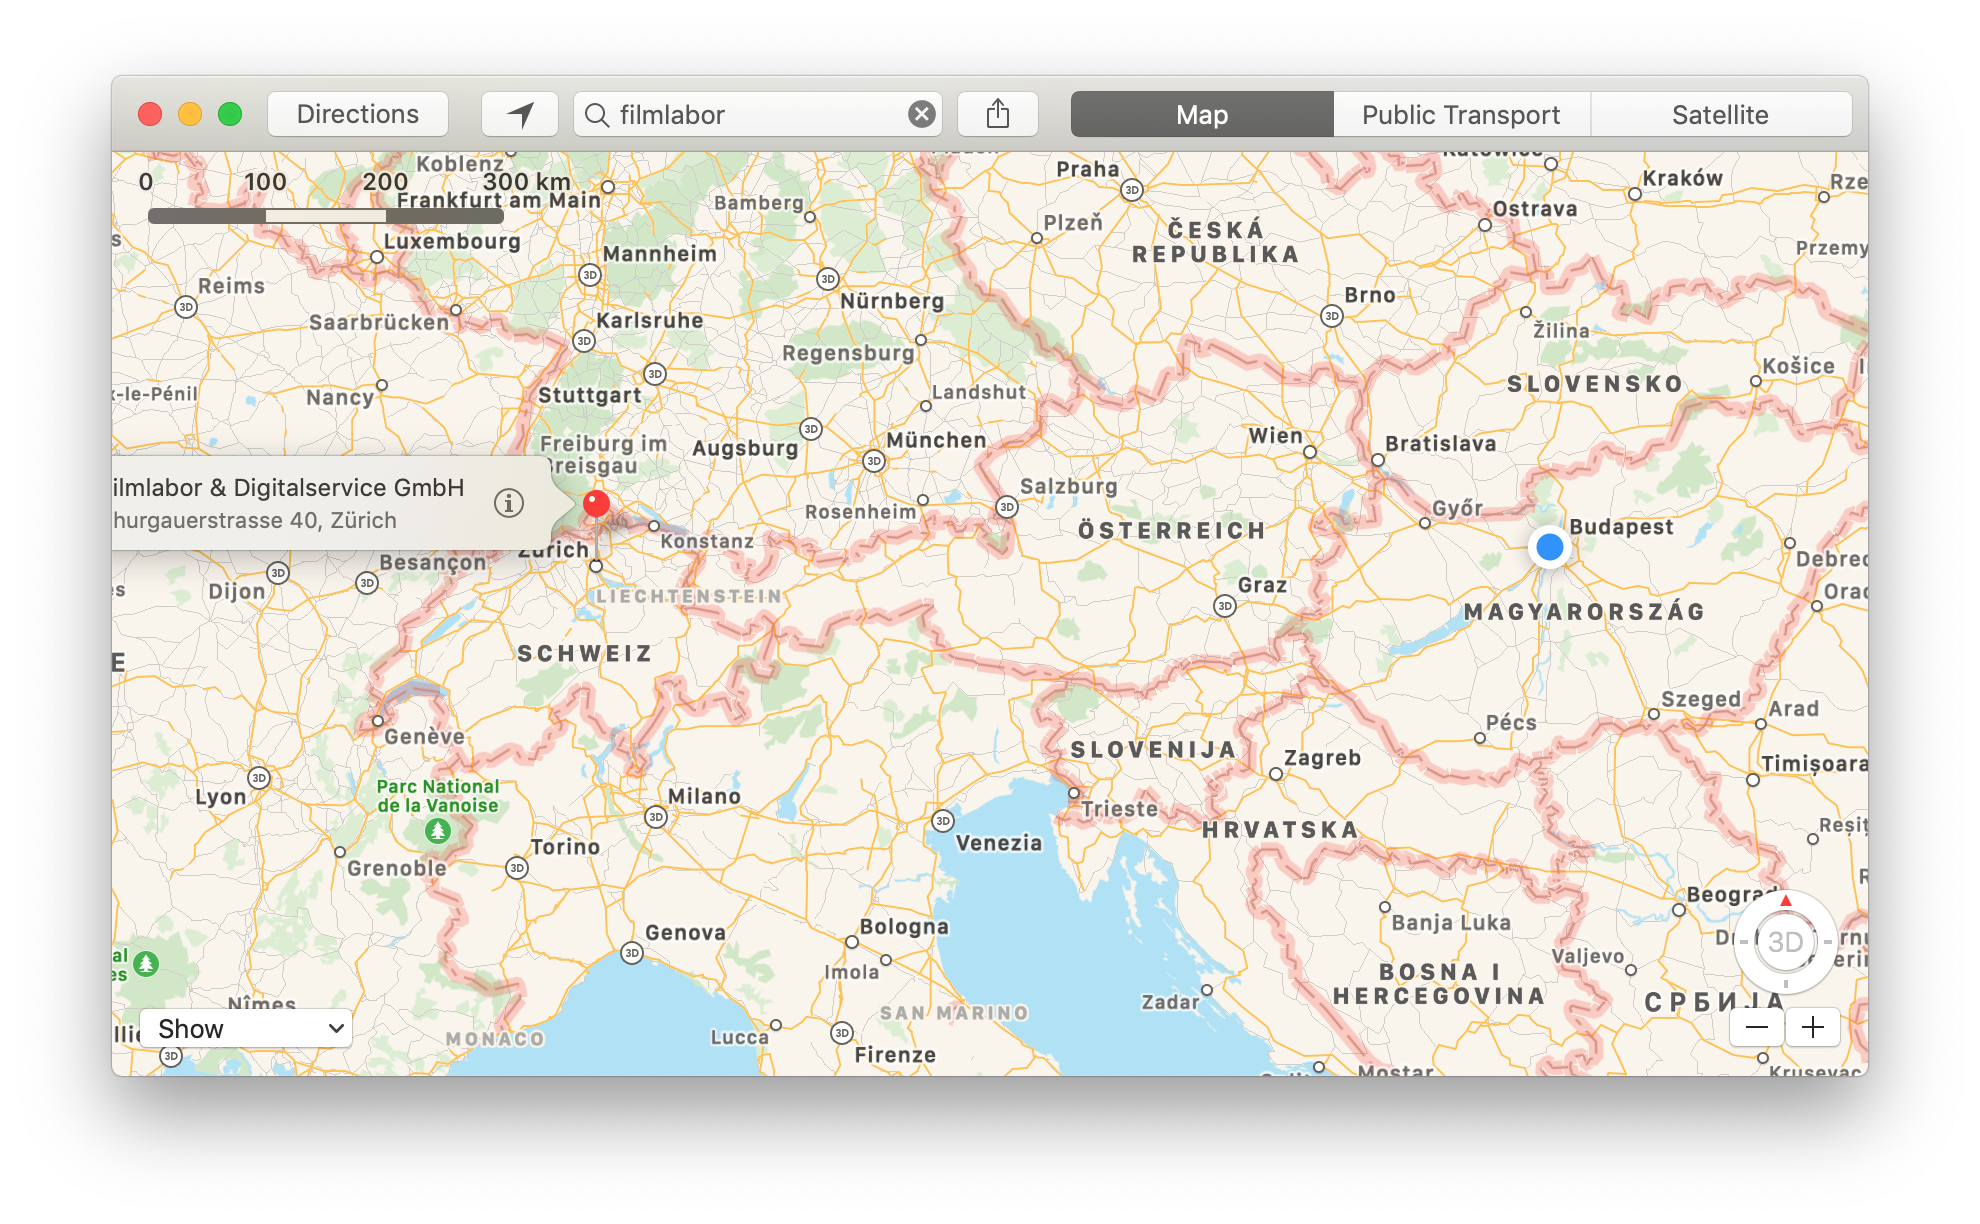Screen dimensions: 1980x1224
Task: Click the Wien city label
Action: 1276,436
